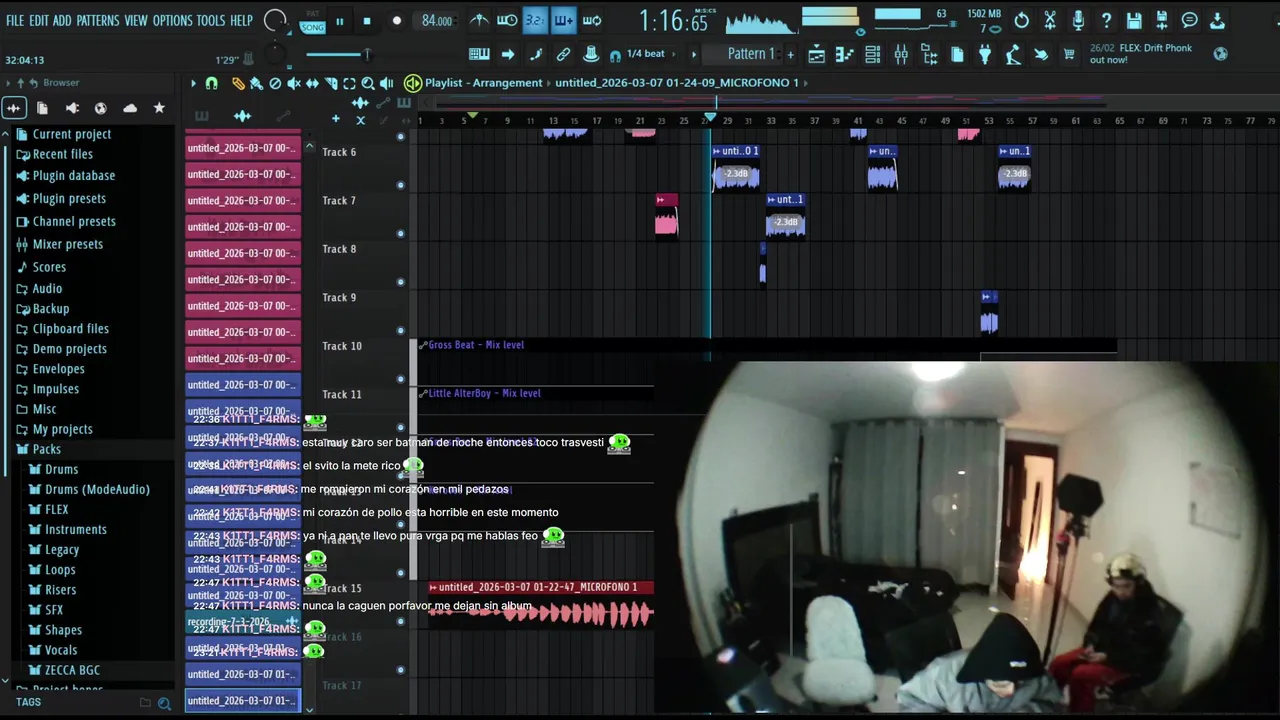1280x720 pixels.
Task: Open the Channel rack icon
Action: point(873,55)
